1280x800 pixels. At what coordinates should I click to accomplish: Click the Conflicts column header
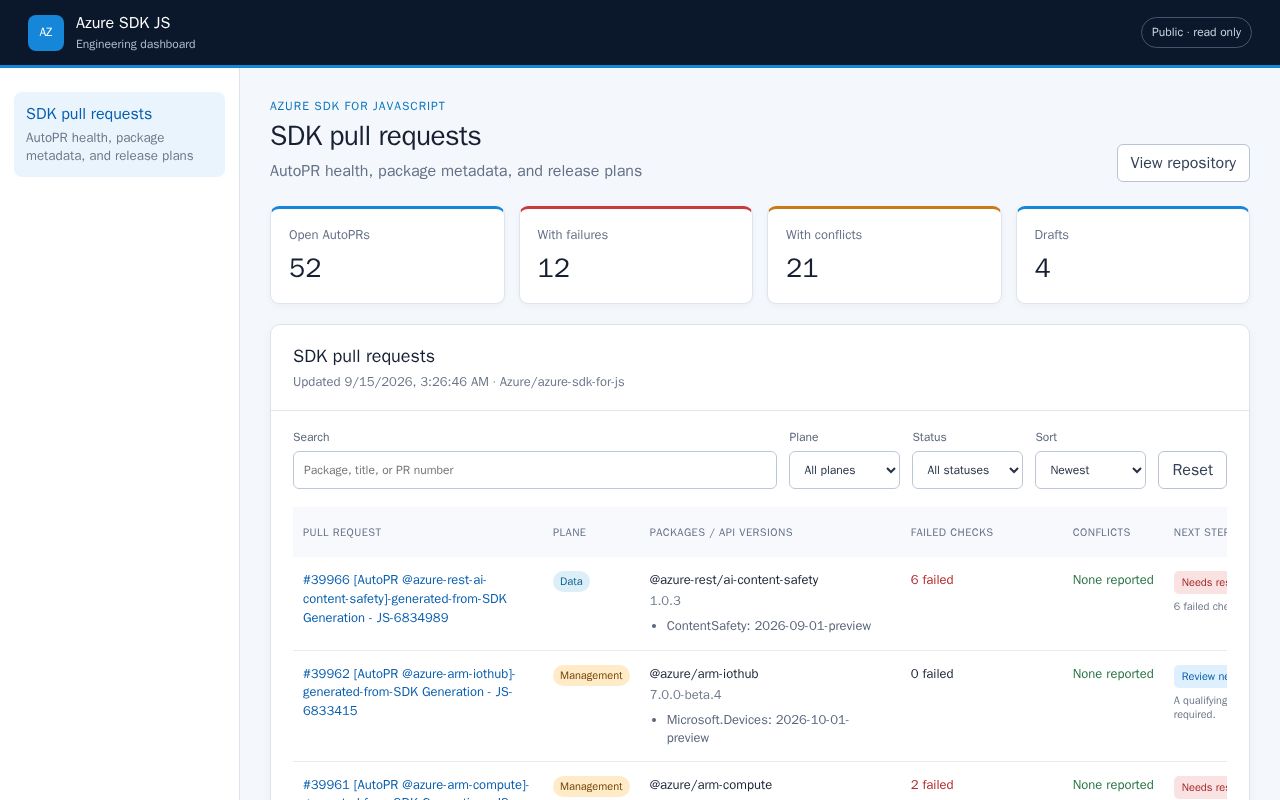coord(1101,532)
